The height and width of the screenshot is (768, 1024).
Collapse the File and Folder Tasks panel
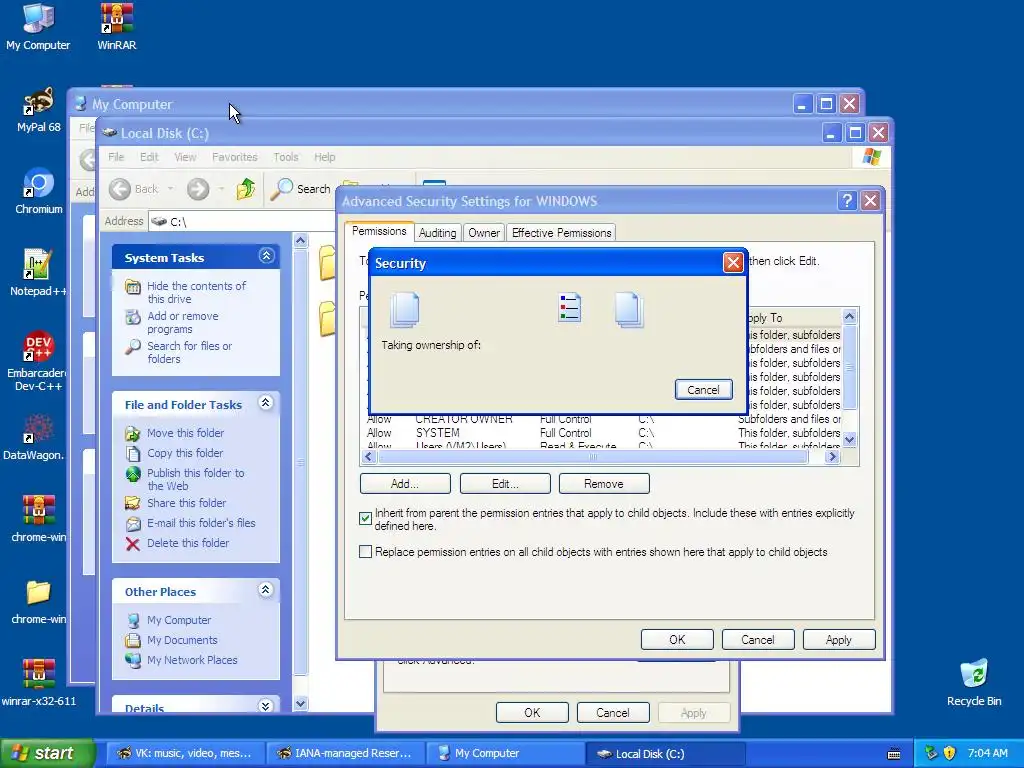[x=266, y=403]
